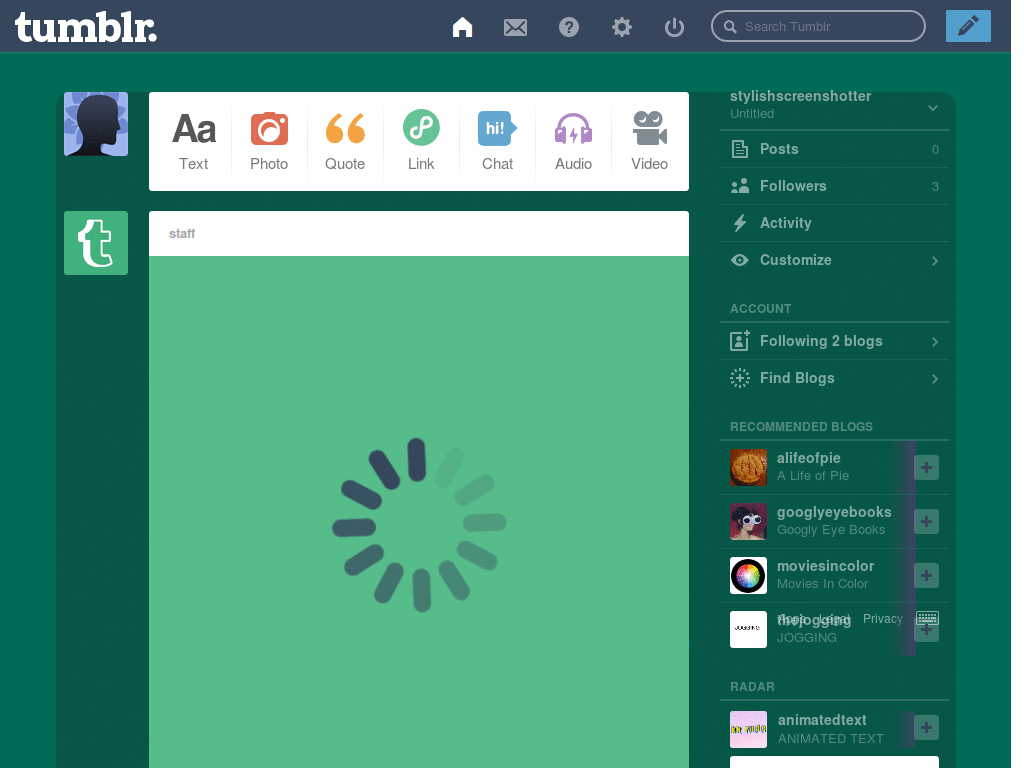Click the JOGGING blog thumbnail
The image size is (1024, 768).
748,630
